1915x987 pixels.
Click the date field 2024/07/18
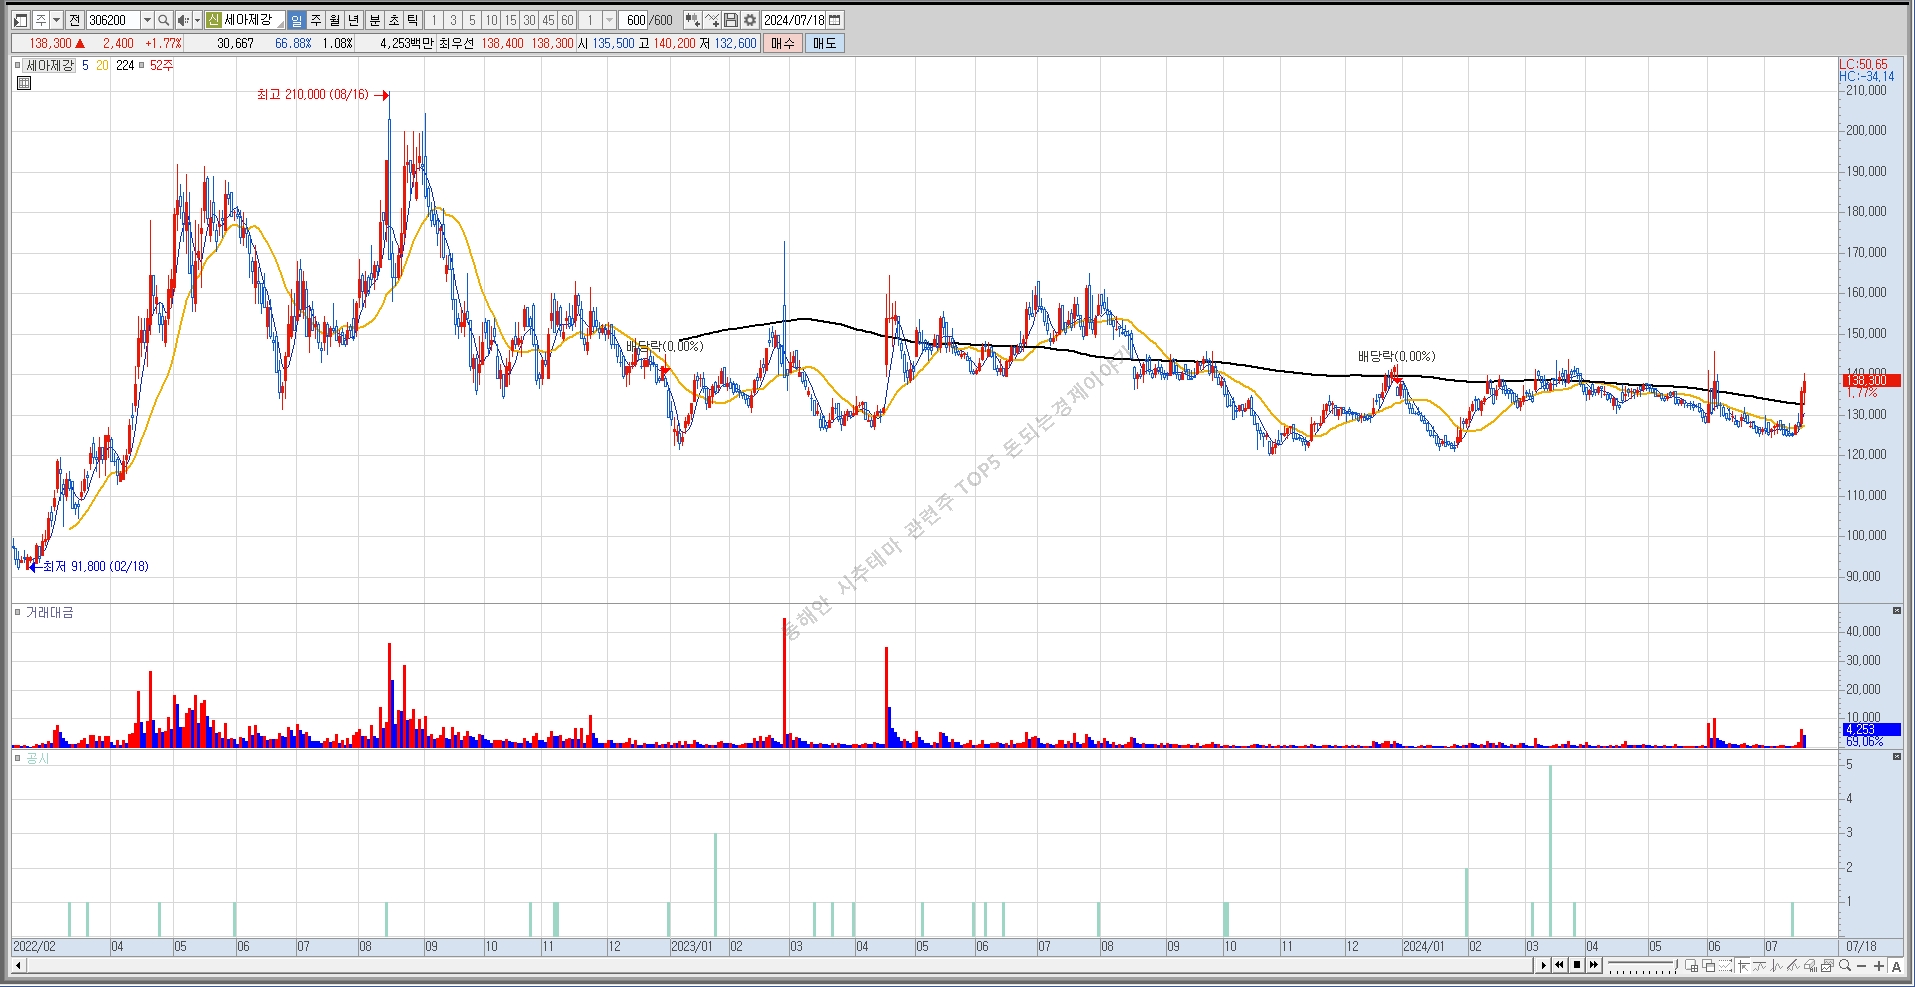(794, 20)
